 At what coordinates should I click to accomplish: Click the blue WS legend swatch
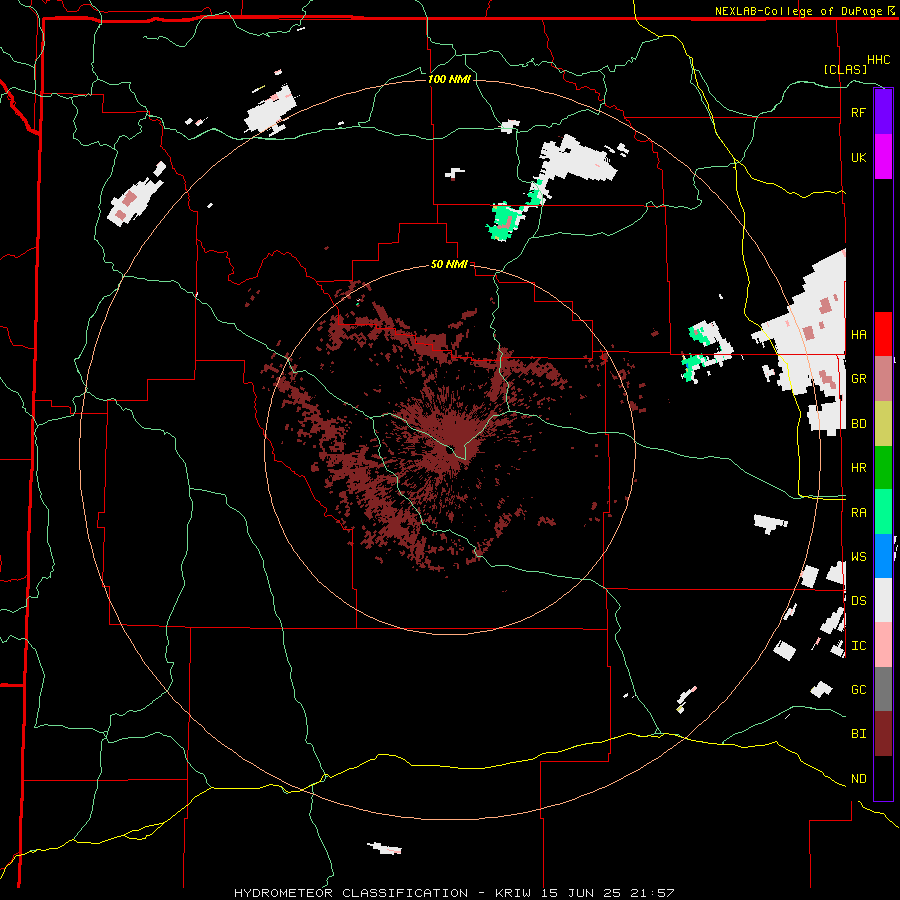click(883, 556)
